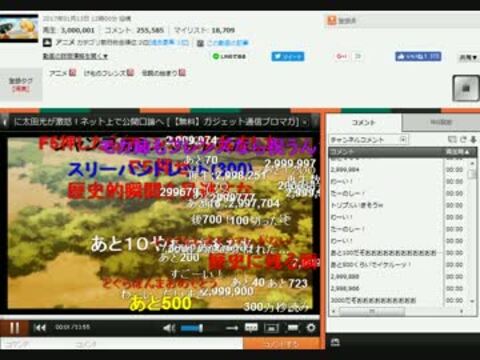Click the comment list refresh icon
Image resolution: width=480 pixels, height=360 pixels.
463,140
